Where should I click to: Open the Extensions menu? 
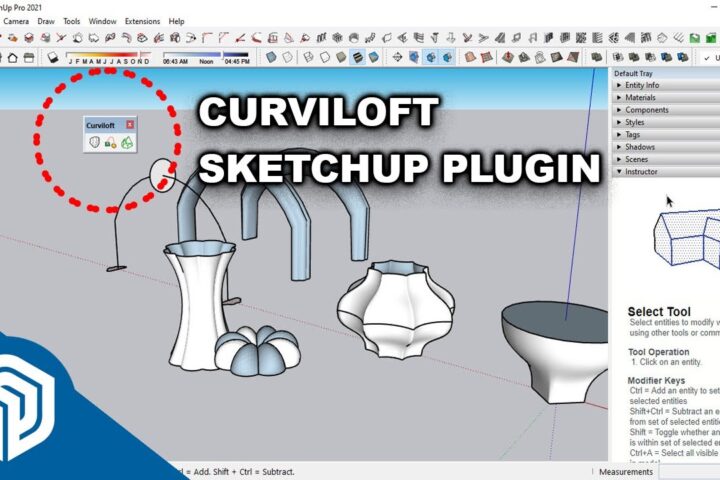(142, 21)
